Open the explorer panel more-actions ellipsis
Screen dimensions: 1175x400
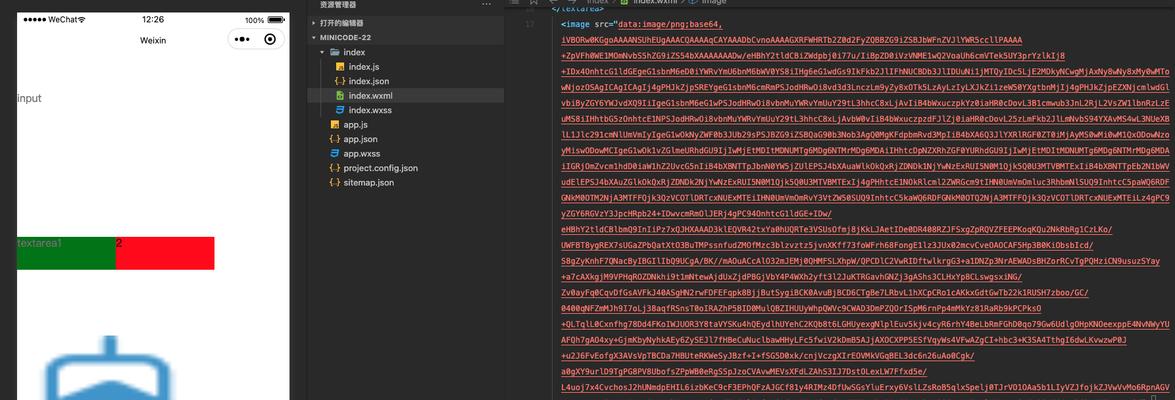pyautogui.click(x=486, y=4)
